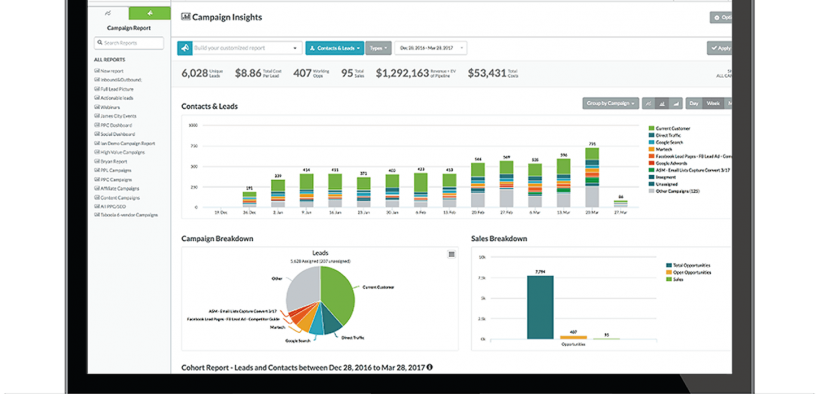Image resolution: width=820 pixels, height=394 pixels.
Task: Click the info icon next to Cohort Report
Action: [430, 367]
